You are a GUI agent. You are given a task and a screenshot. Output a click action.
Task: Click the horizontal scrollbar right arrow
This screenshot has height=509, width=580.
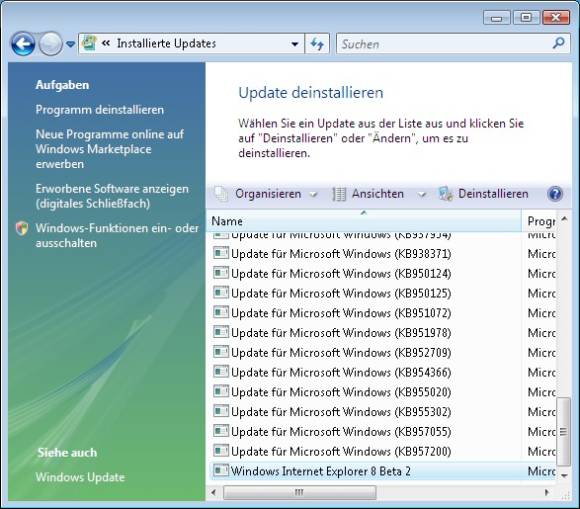546,492
